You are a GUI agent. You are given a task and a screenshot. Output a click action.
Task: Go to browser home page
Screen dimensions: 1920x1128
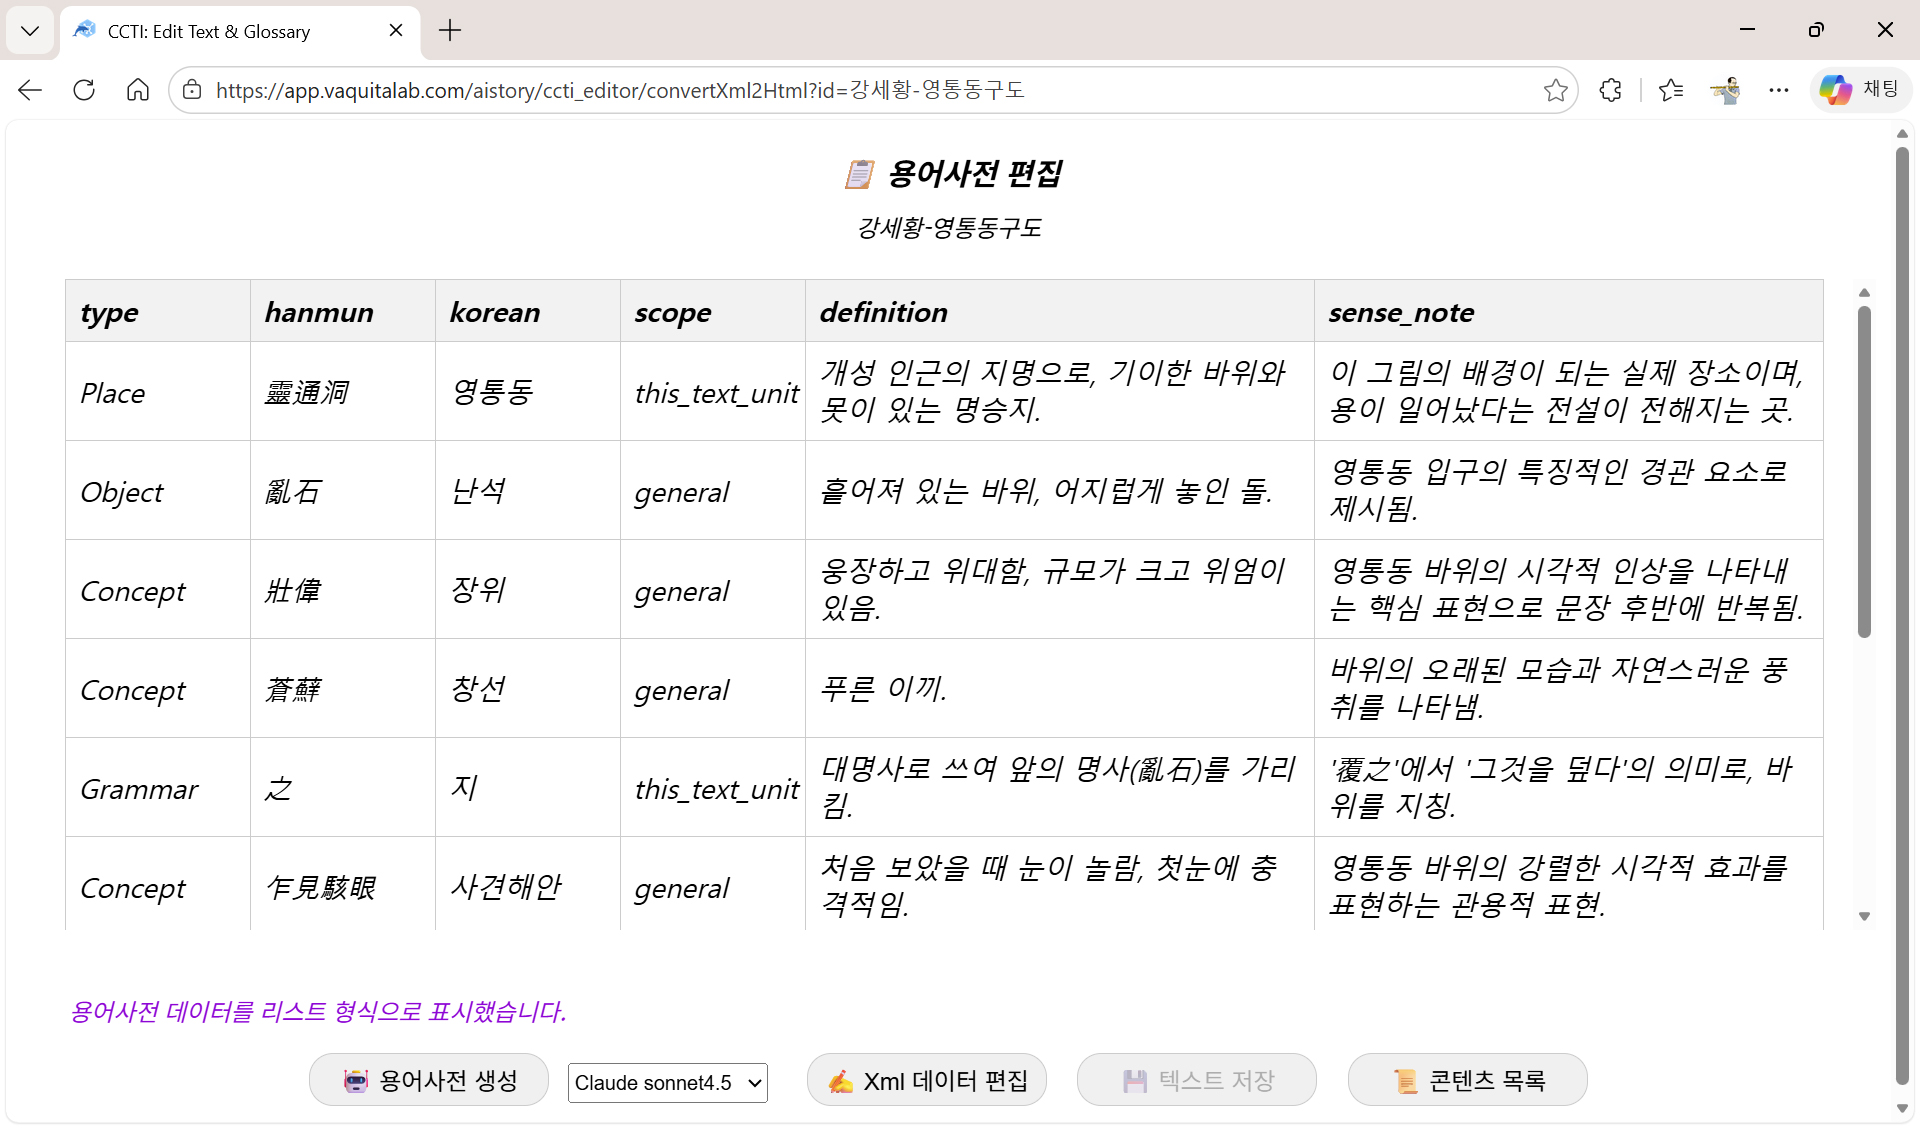click(x=138, y=90)
